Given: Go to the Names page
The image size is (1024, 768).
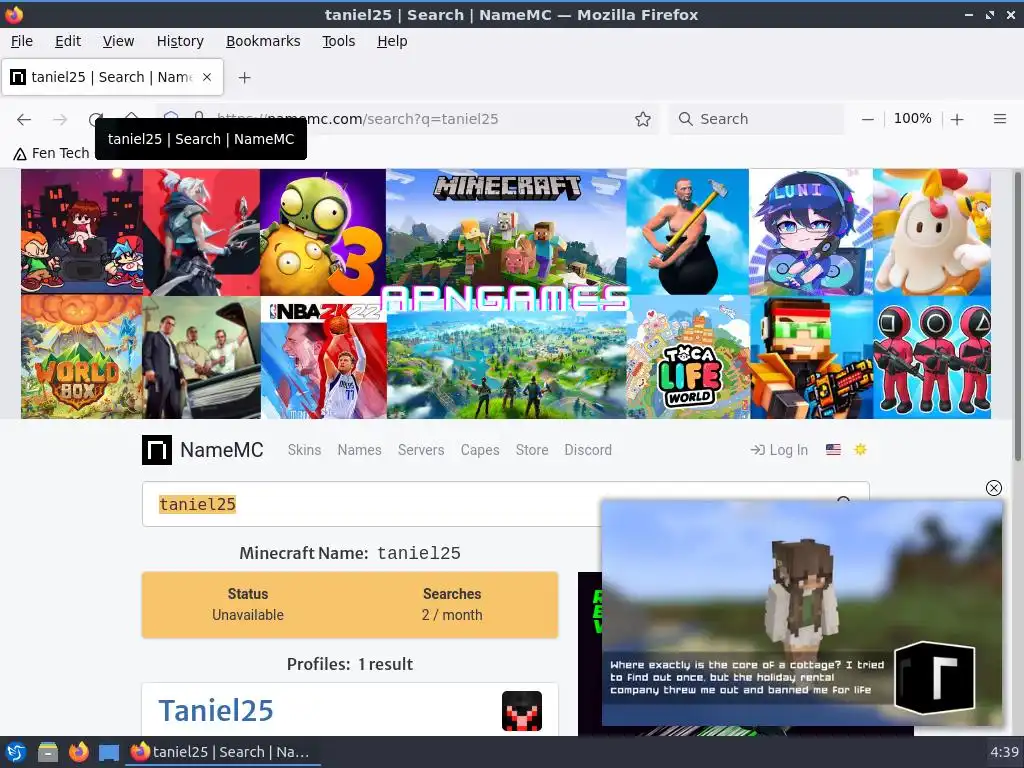Looking at the screenshot, I should click(359, 450).
